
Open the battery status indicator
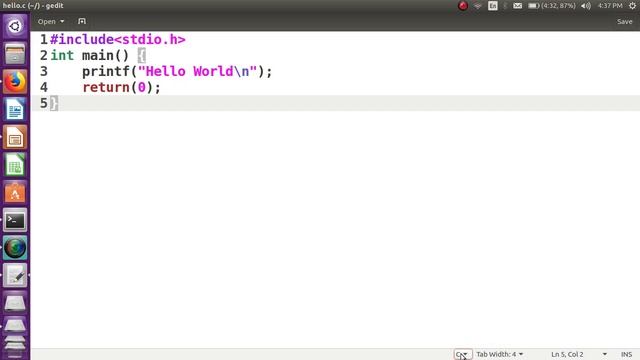click(x=551, y=6)
